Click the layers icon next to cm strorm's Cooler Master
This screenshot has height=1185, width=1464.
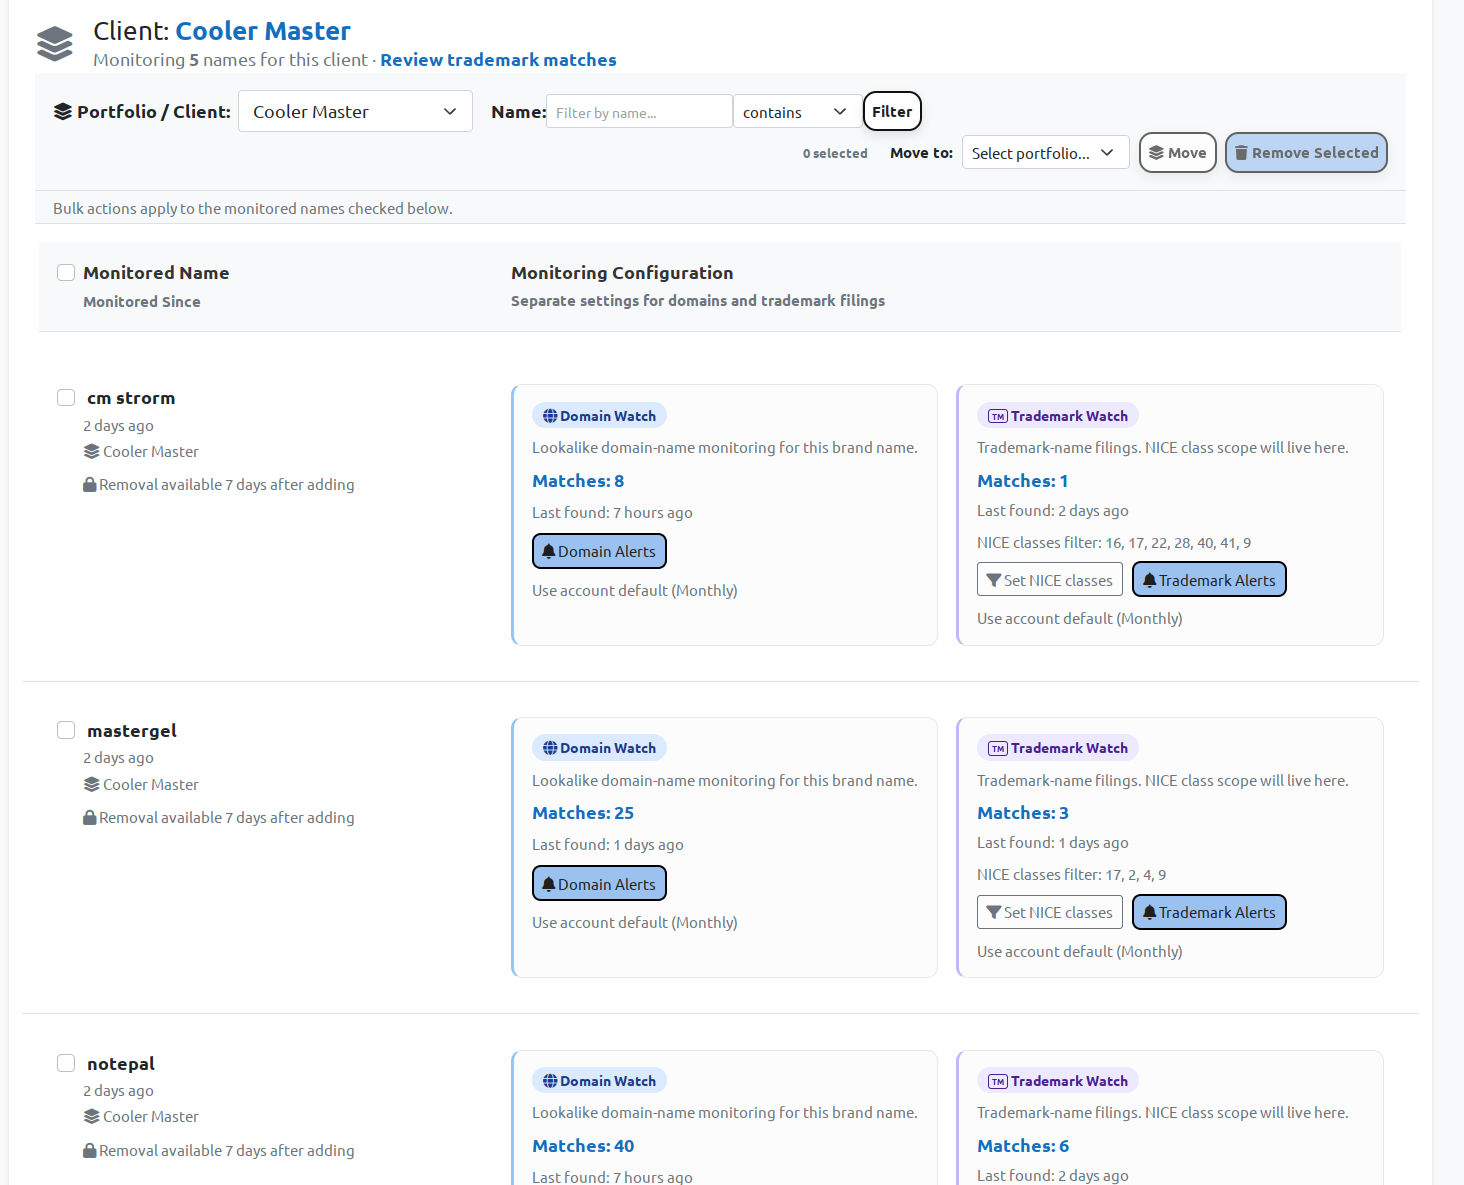92,451
